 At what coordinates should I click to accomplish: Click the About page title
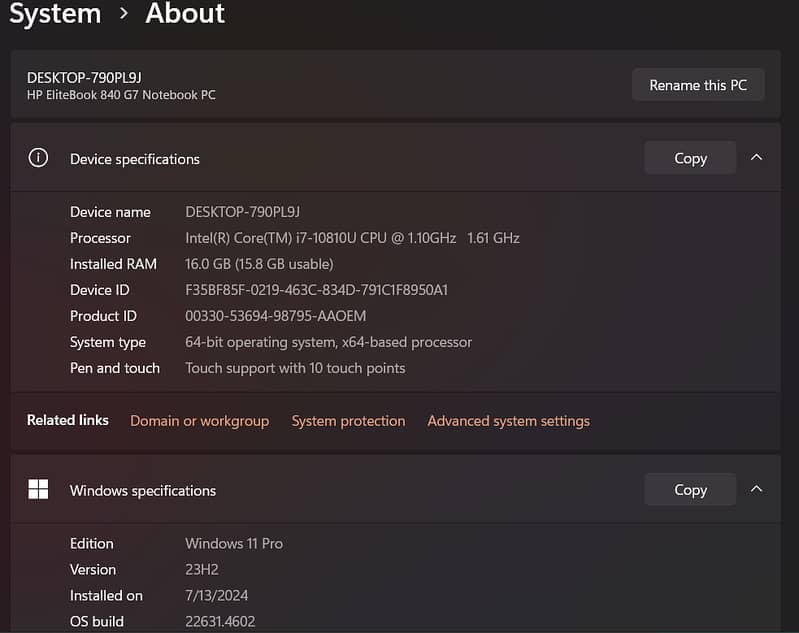coord(185,14)
